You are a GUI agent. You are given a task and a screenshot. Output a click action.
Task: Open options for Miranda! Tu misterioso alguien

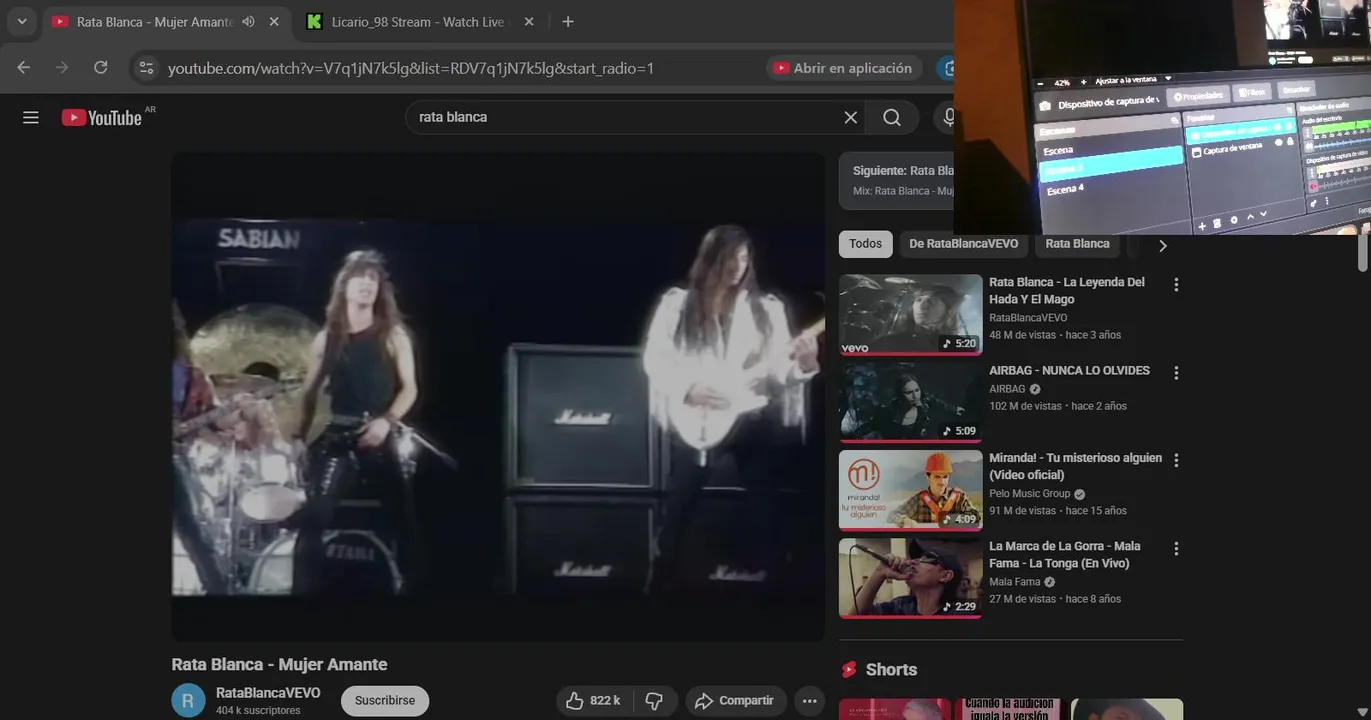[x=1176, y=461]
